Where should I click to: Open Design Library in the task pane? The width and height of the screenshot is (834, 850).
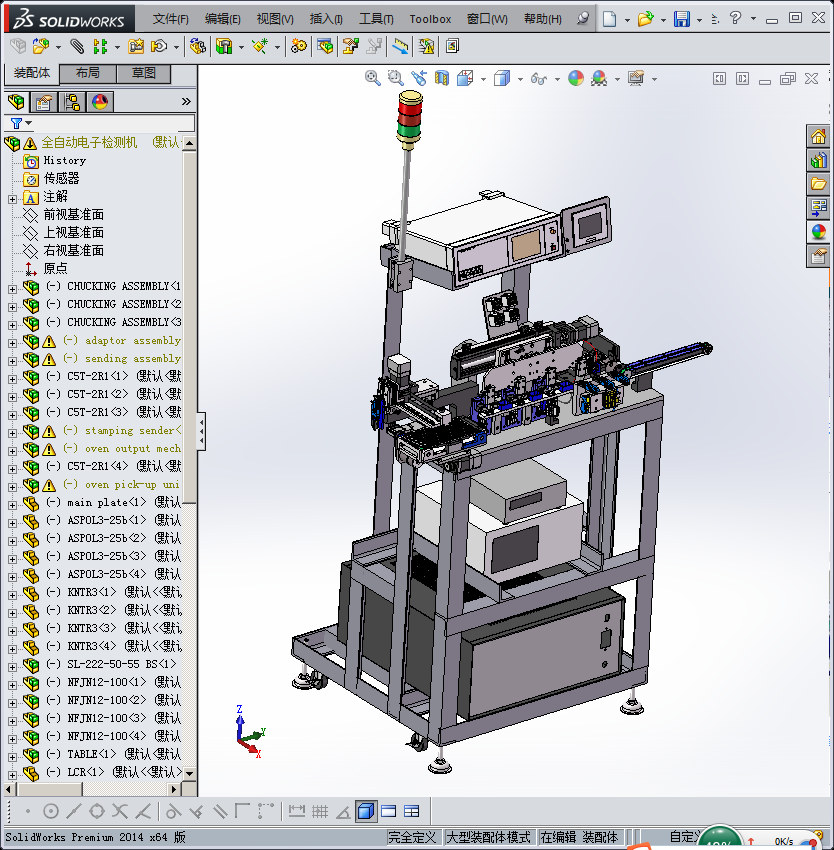click(818, 160)
